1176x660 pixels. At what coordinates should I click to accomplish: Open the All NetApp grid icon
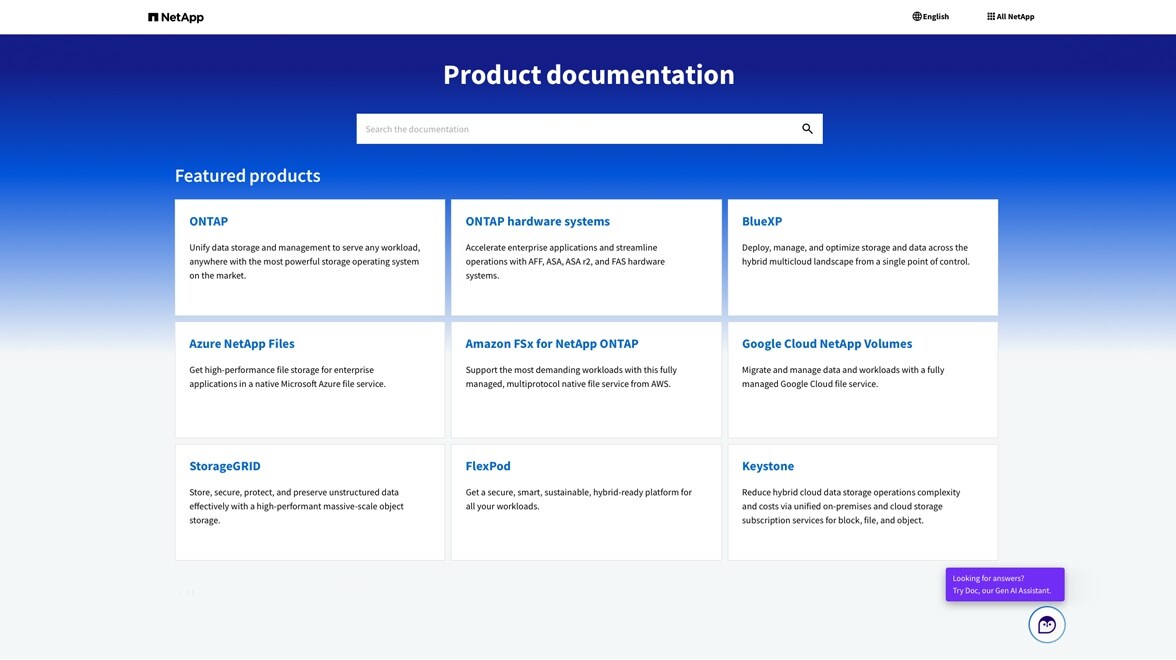(x=989, y=15)
